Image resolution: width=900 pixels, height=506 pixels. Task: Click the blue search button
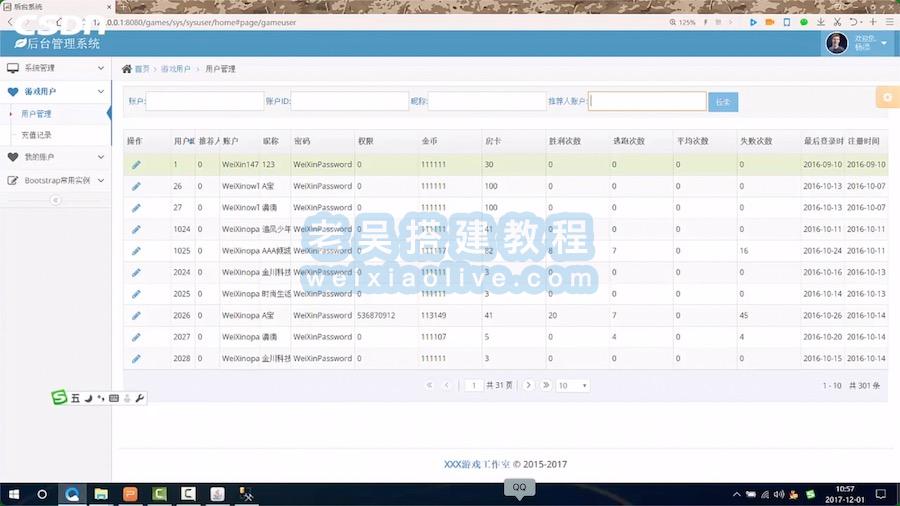pyautogui.click(x=723, y=102)
